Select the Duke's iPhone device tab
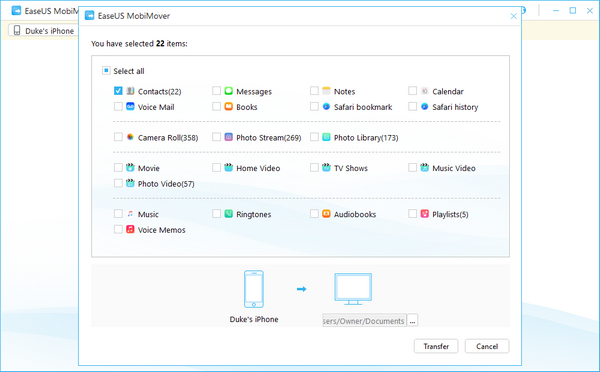This screenshot has height=372, width=600. (43, 31)
